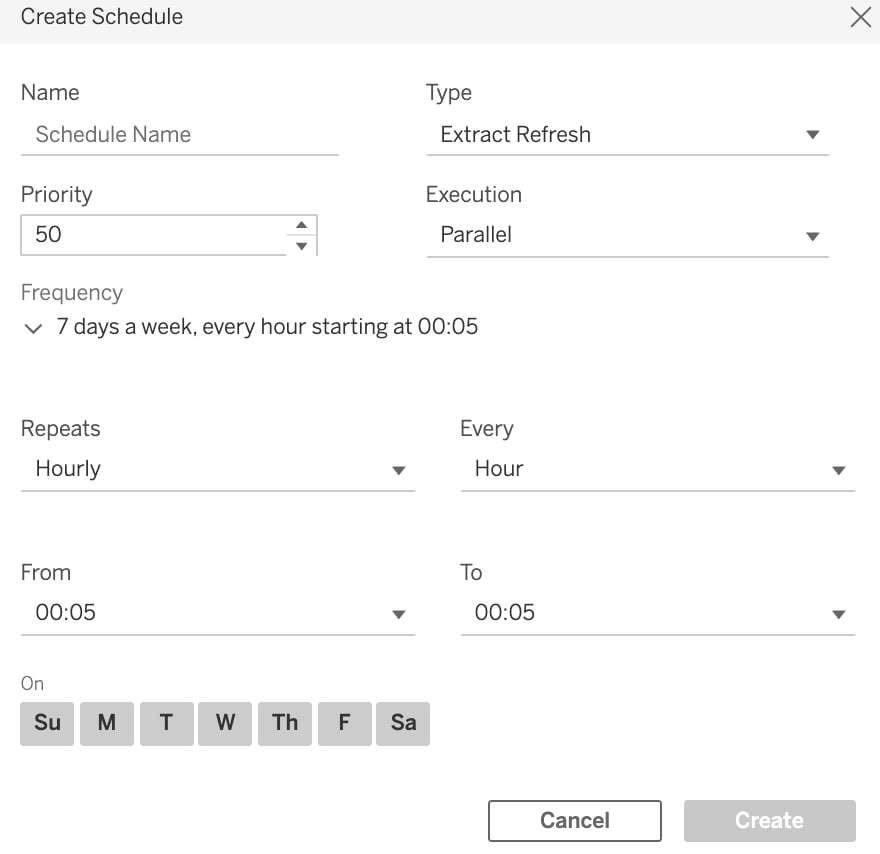This screenshot has width=880, height=854.
Task: Toggle Saturday day button
Action: [403, 723]
